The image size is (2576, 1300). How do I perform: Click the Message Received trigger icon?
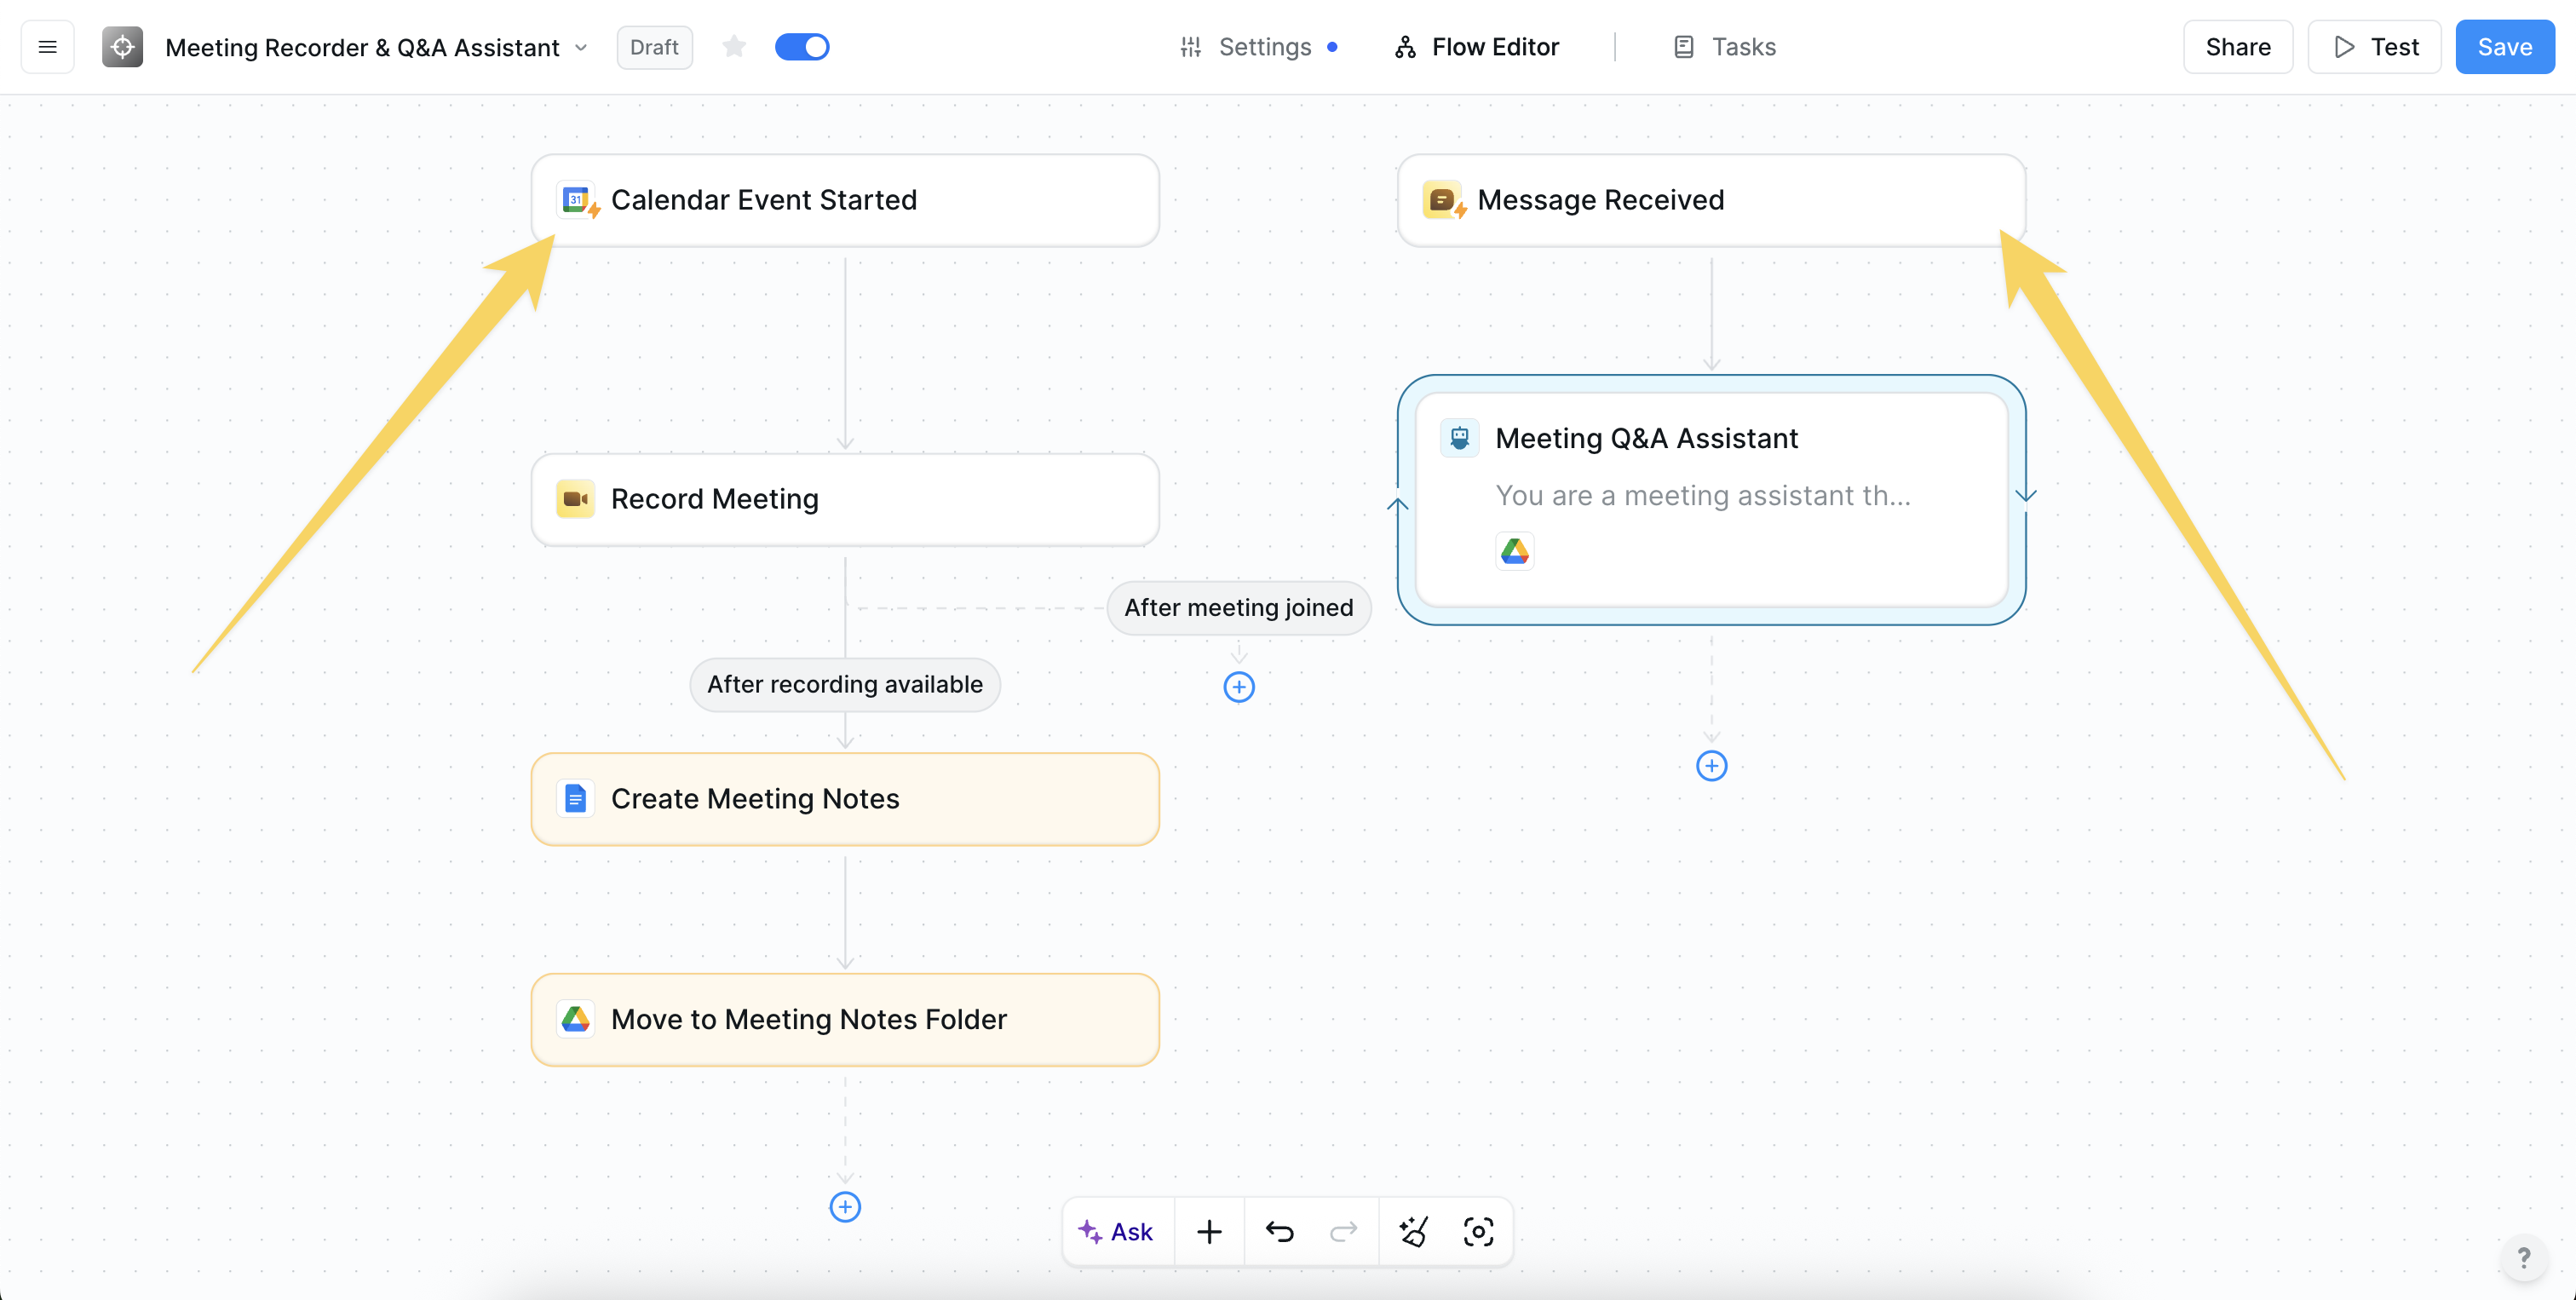coord(1442,199)
